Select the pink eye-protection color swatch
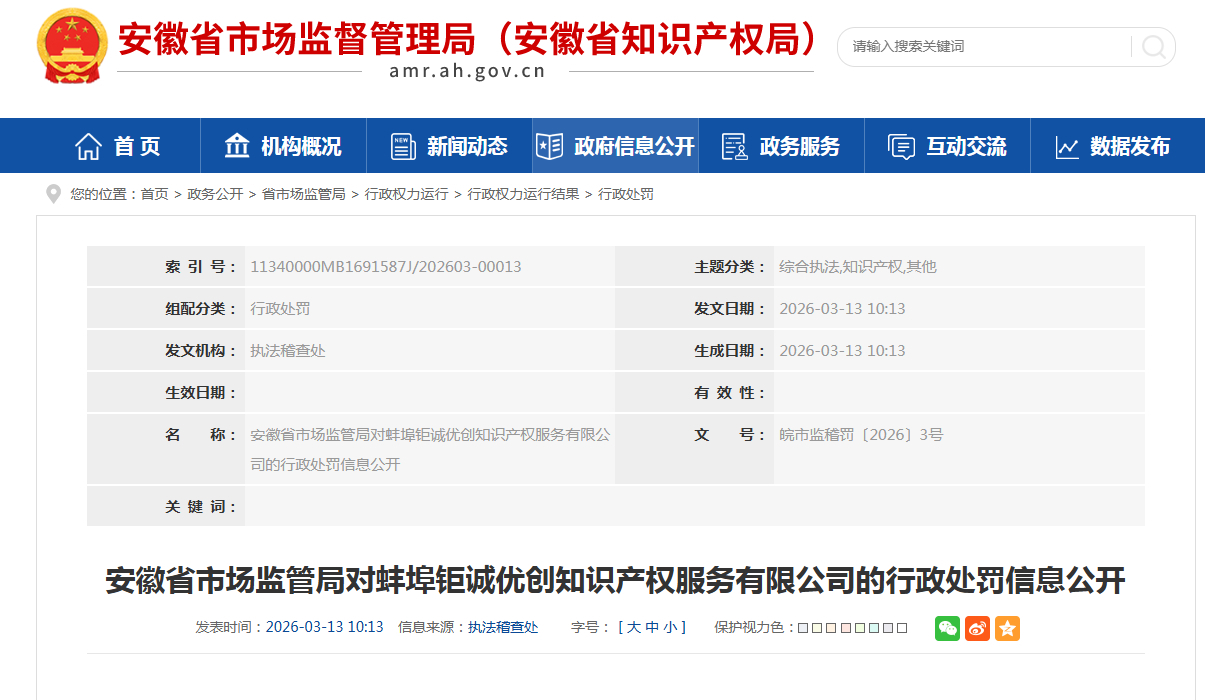The image size is (1205, 700). click(846, 628)
